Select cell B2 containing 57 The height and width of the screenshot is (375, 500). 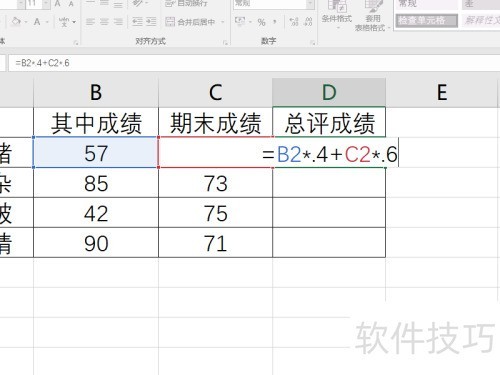[x=96, y=153]
